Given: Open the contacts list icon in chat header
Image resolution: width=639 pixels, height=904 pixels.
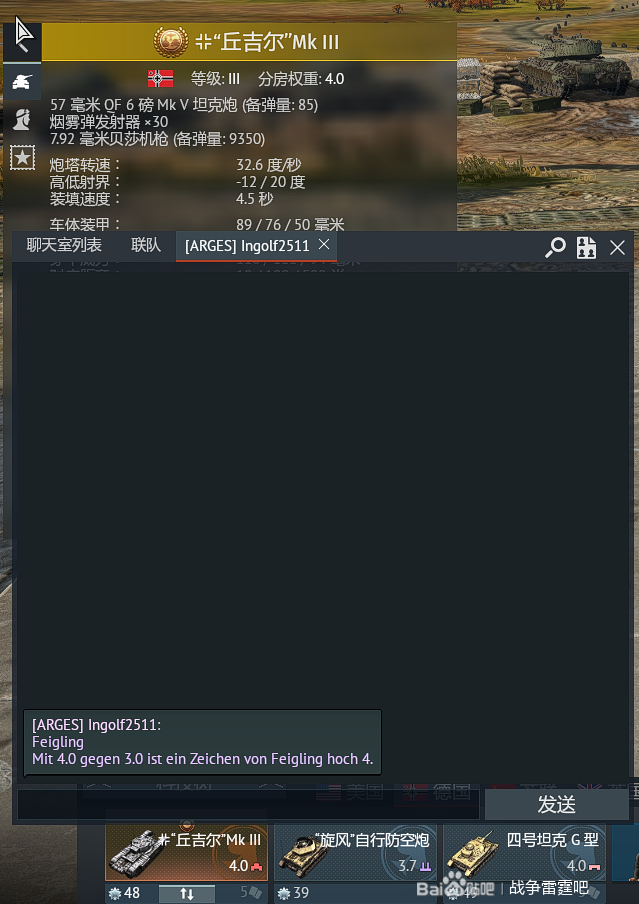Looking at the screenshot, I should (x=587, y=247).
